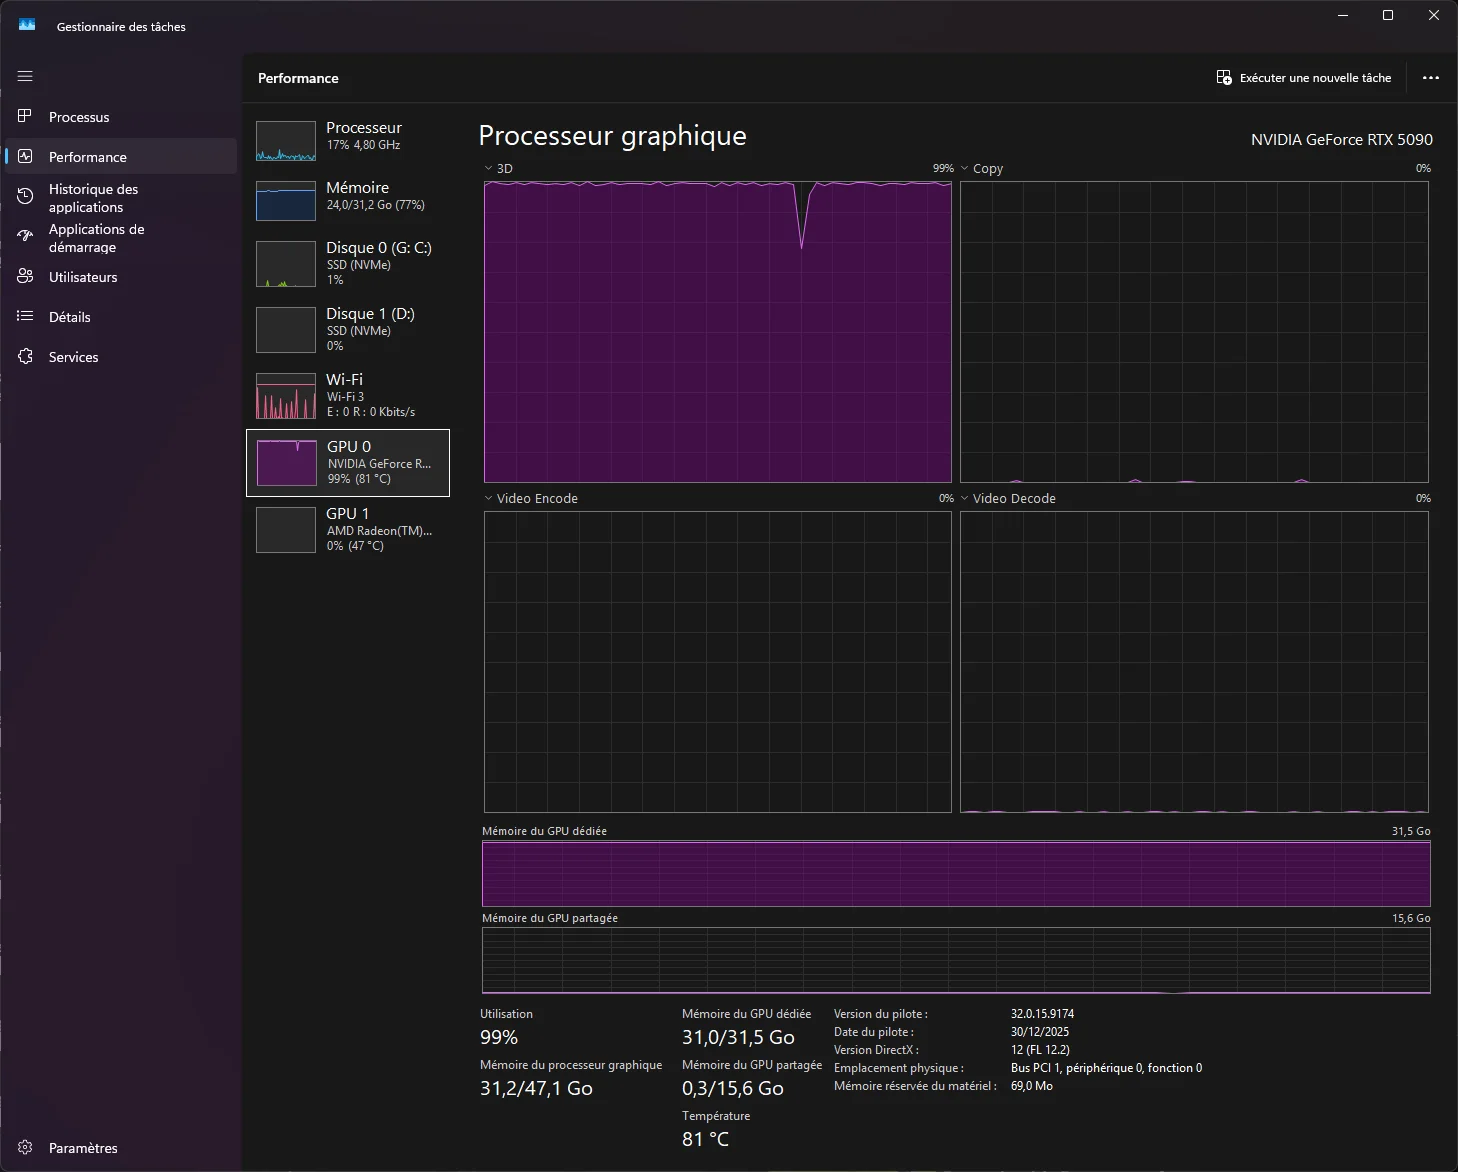1458x1172 pixels.
Task: Select GPU 1 AMD Radeon item
Action: 348,529
